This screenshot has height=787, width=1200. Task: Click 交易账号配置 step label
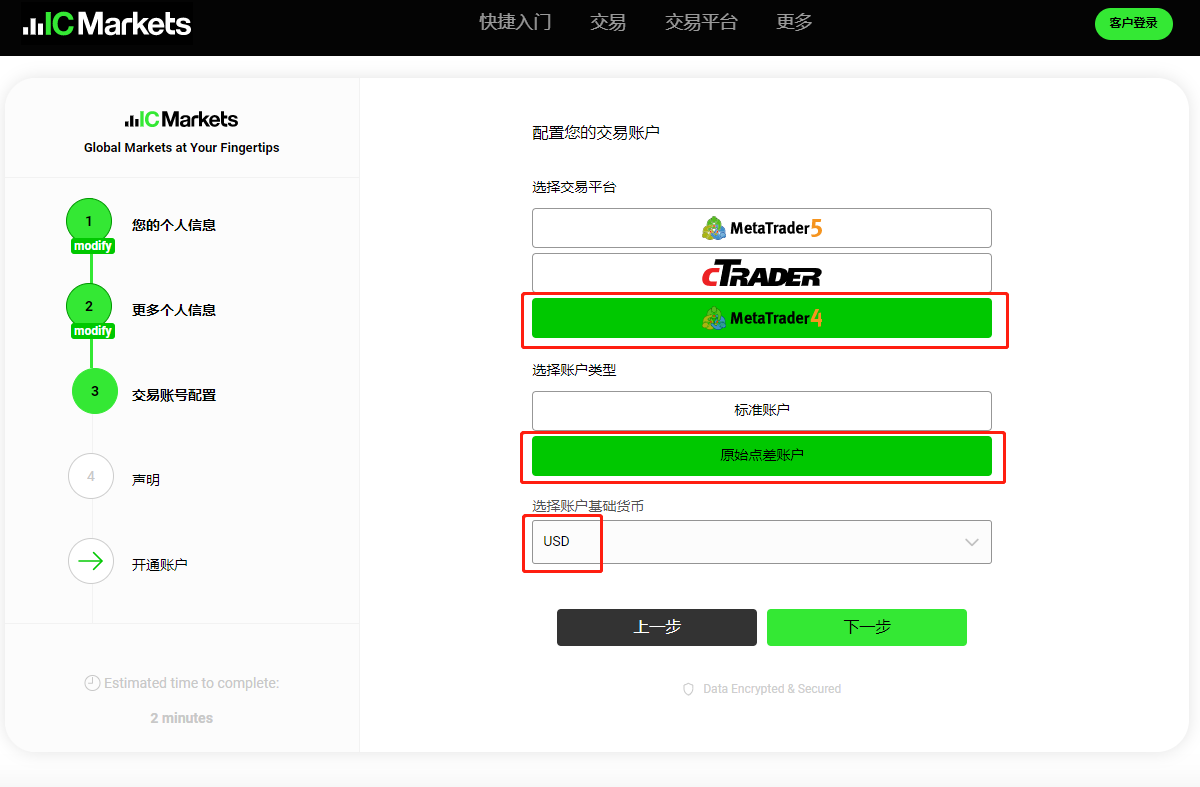(x=174, y=395)
